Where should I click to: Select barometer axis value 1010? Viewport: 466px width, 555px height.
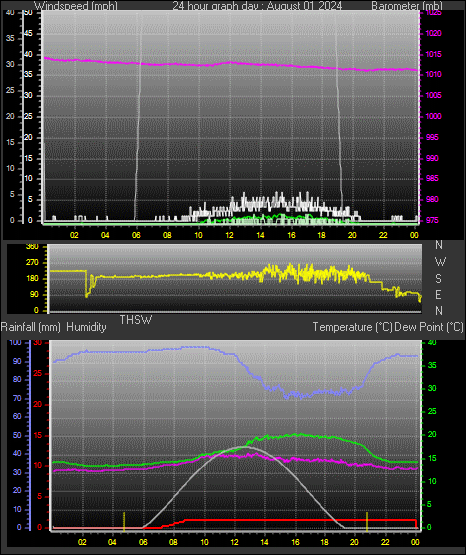(433, 75)
